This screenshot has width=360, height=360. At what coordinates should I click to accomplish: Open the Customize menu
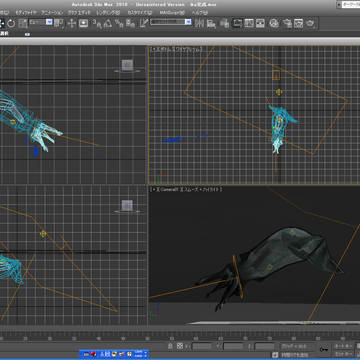(140, 12)
